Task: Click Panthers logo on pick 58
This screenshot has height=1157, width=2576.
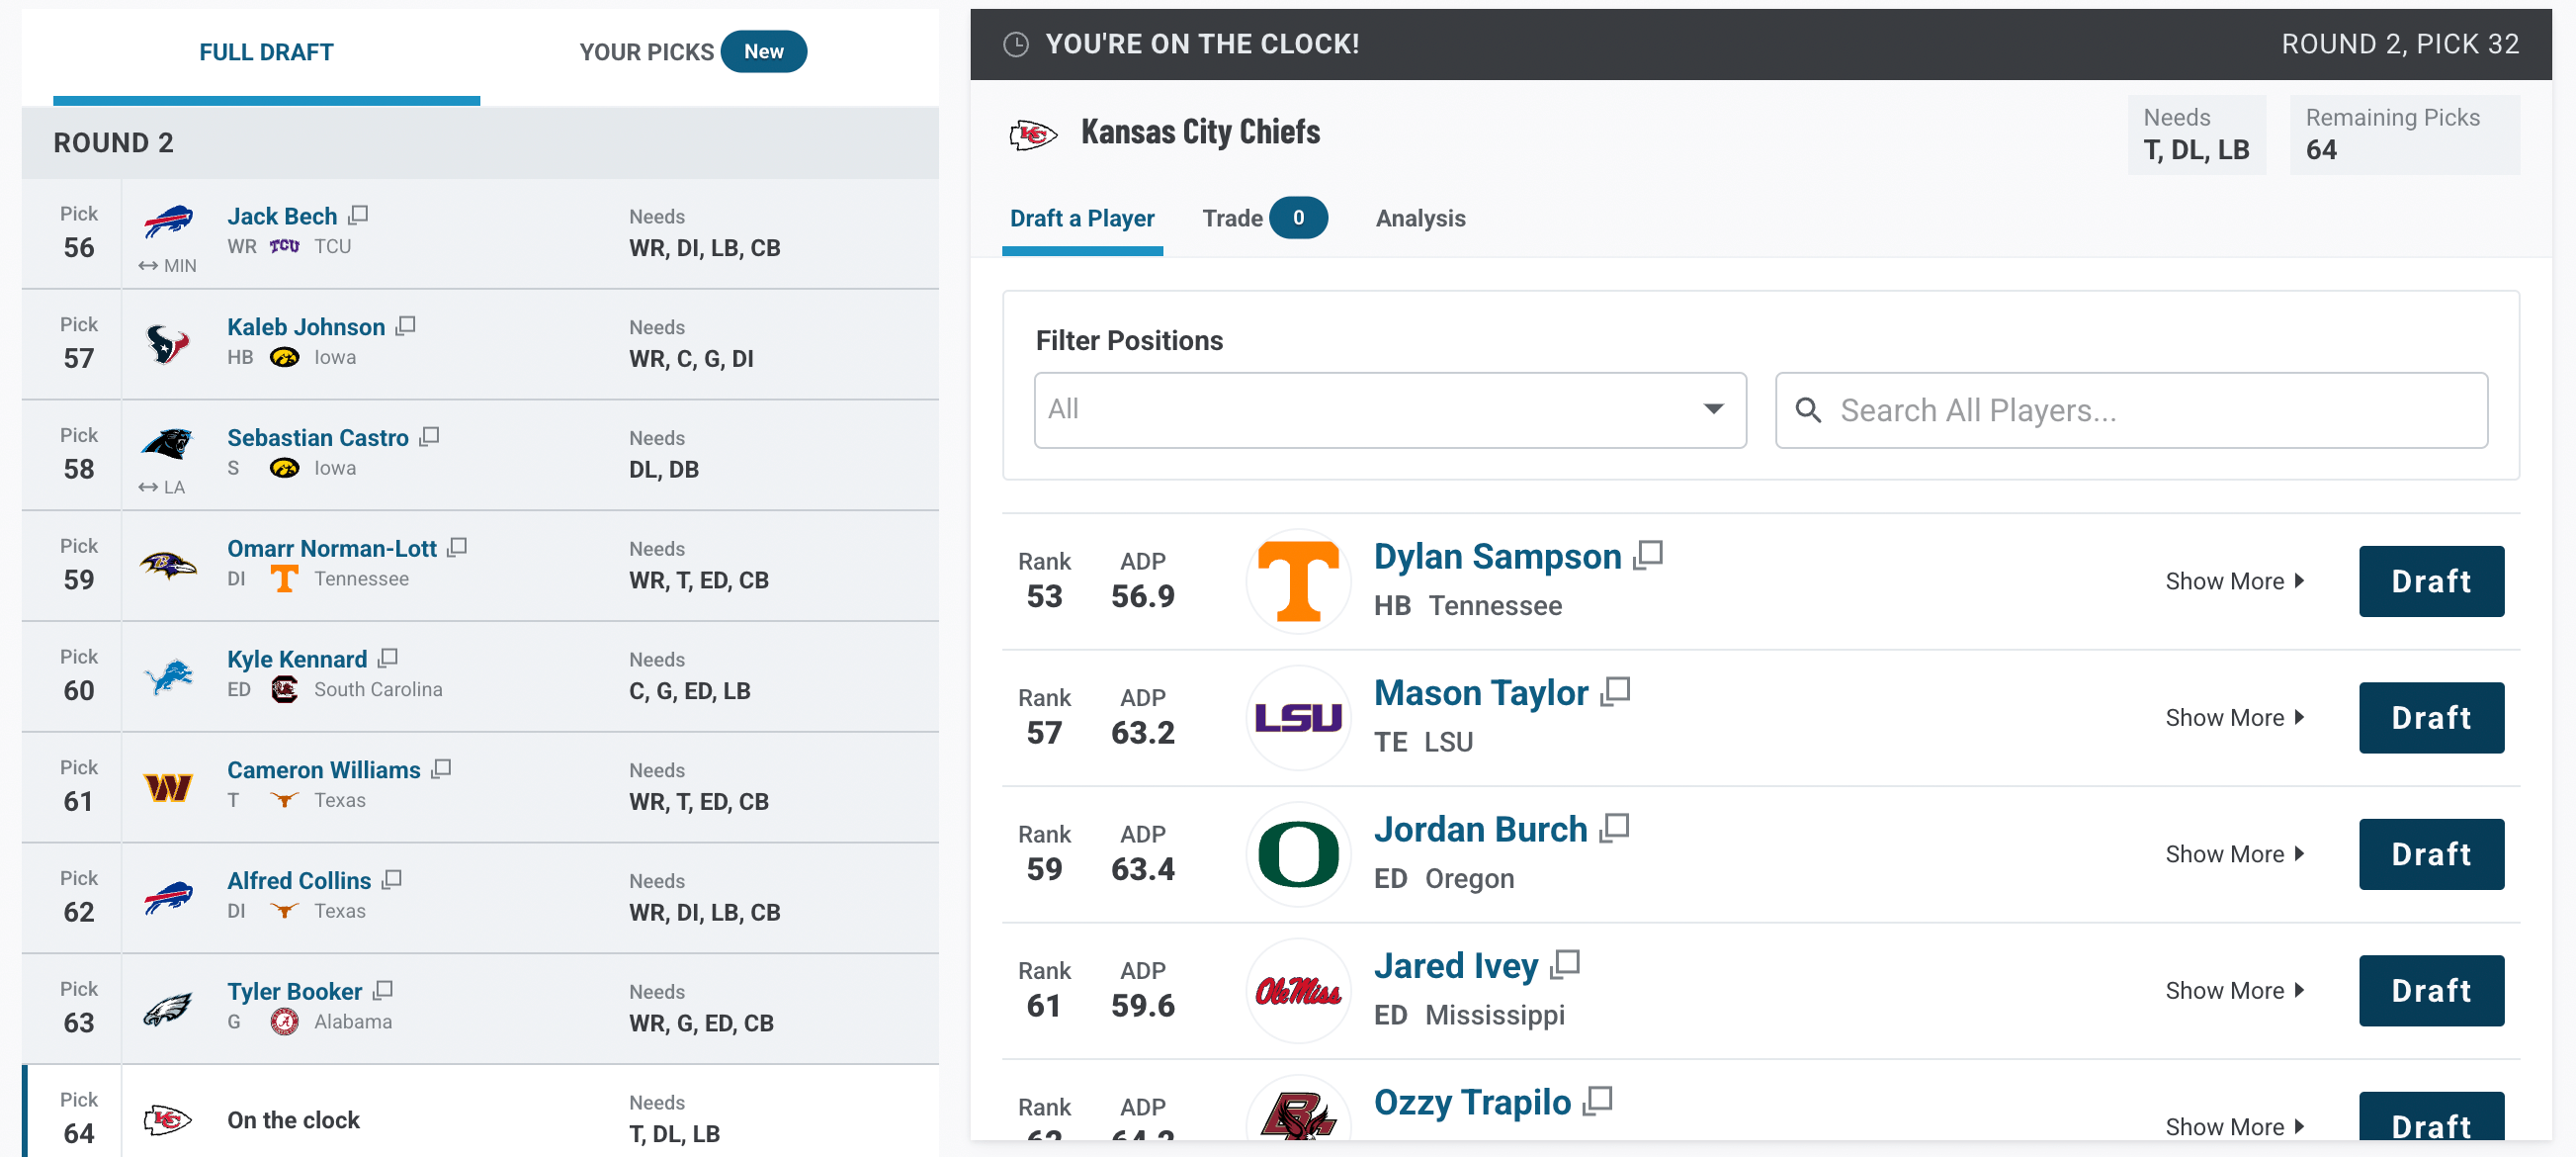Action: (168, 443)
